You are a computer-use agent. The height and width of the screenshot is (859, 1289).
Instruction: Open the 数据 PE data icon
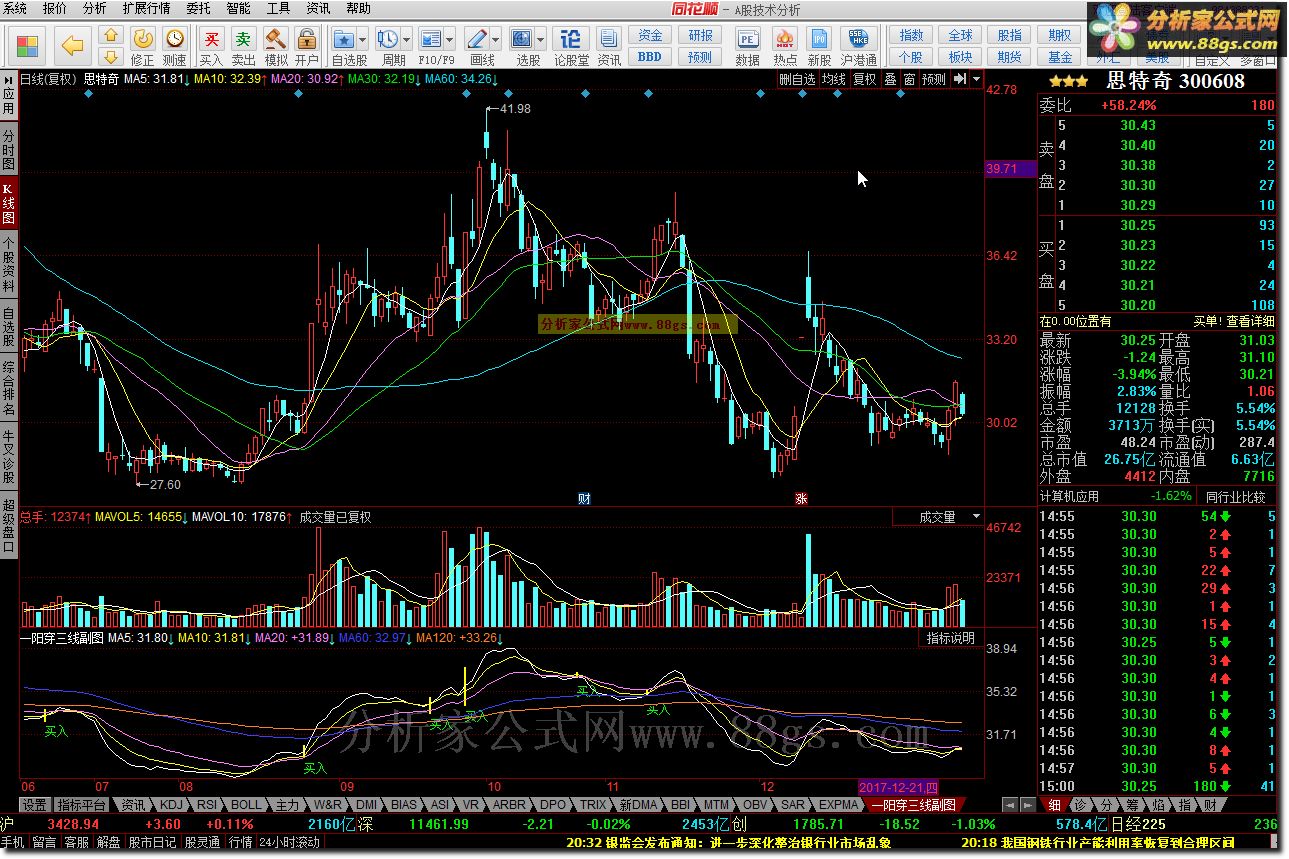click(748, 45)
